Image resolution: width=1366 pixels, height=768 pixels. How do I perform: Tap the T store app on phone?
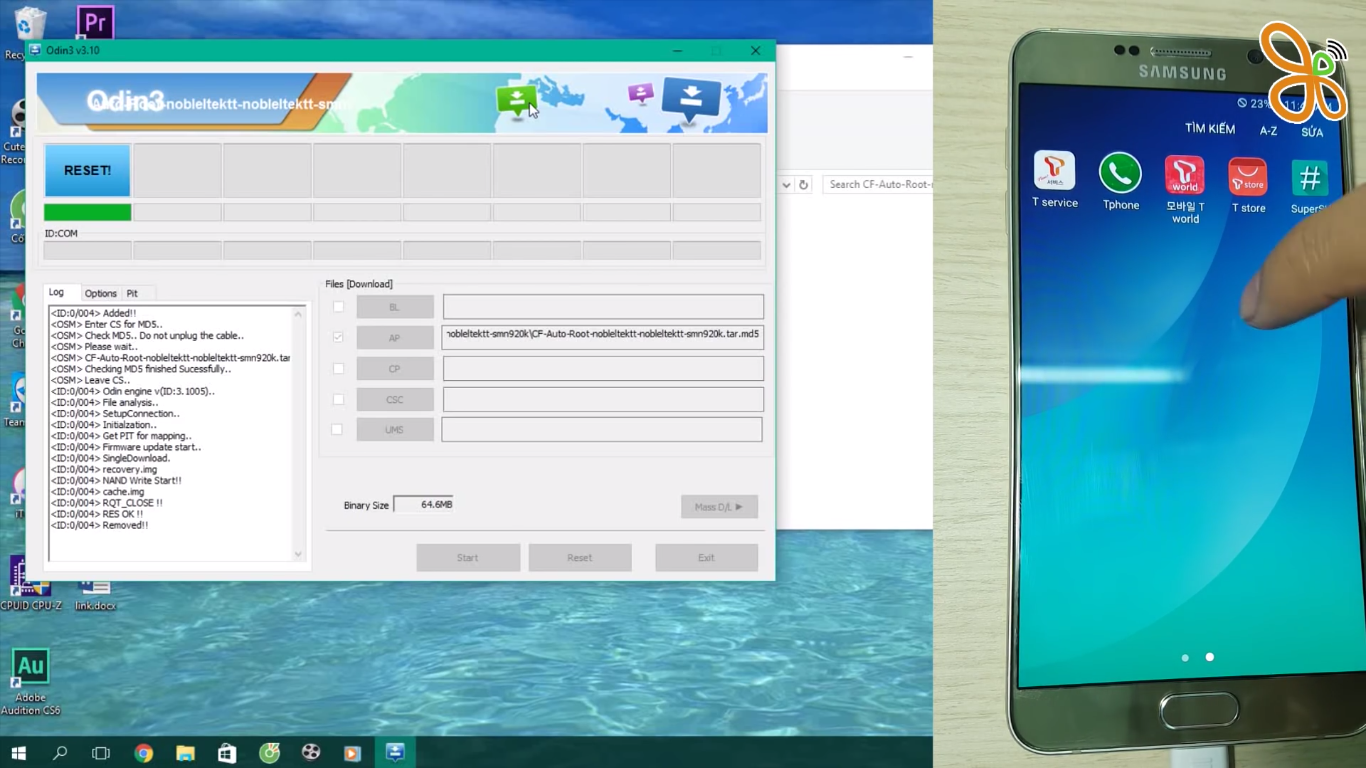pyautogui.click(x=1248, y=185)
